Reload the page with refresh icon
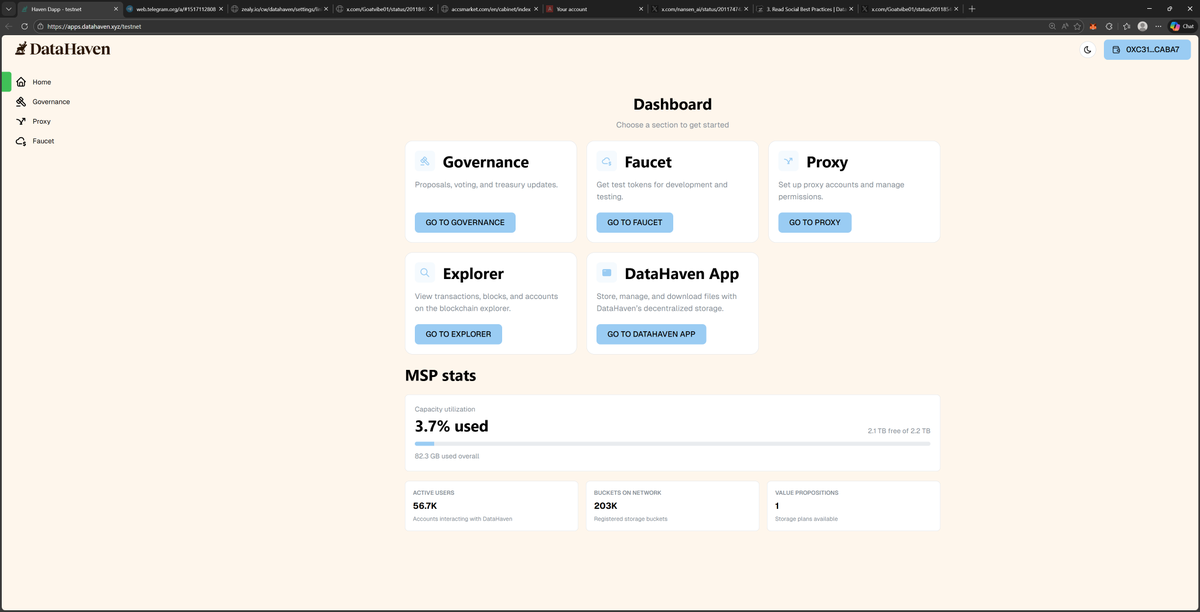1200x612 pixels. pos(25,26)
